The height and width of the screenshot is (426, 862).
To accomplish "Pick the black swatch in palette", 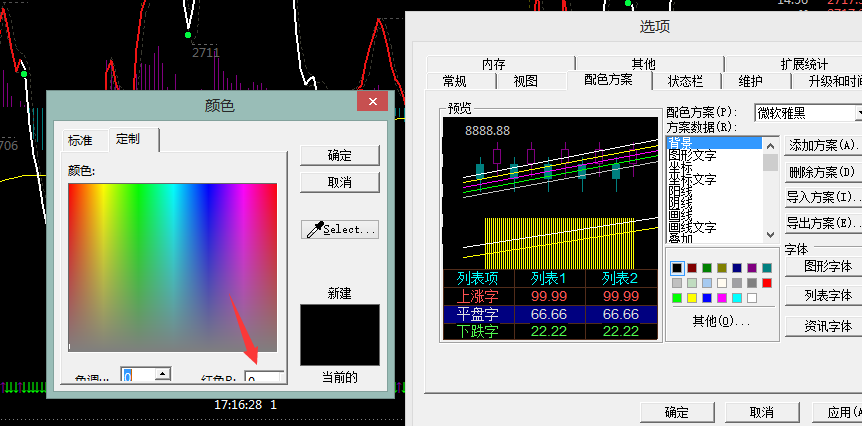I will tap(677, 268).
